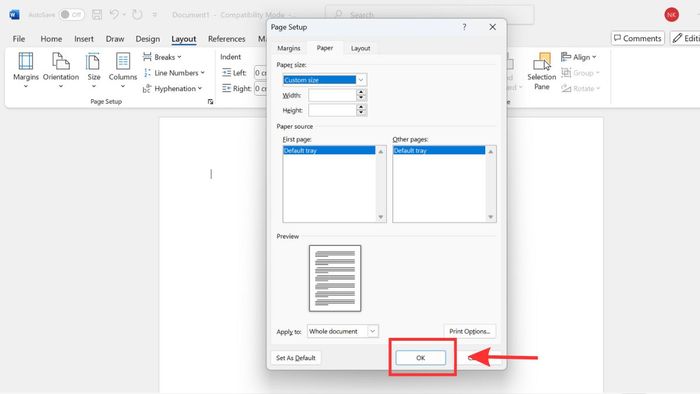Click the Search box in the title bar

[x=429, y=15]
